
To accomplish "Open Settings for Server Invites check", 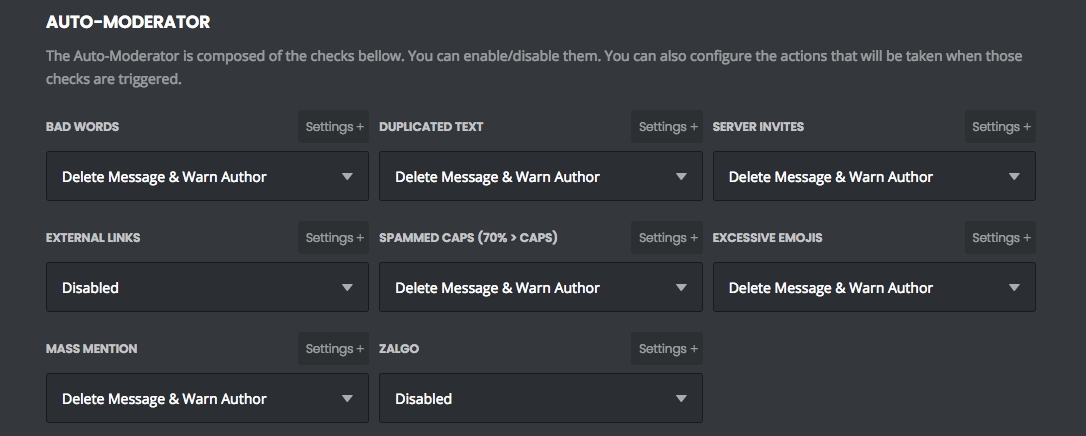I will 1000,127.
